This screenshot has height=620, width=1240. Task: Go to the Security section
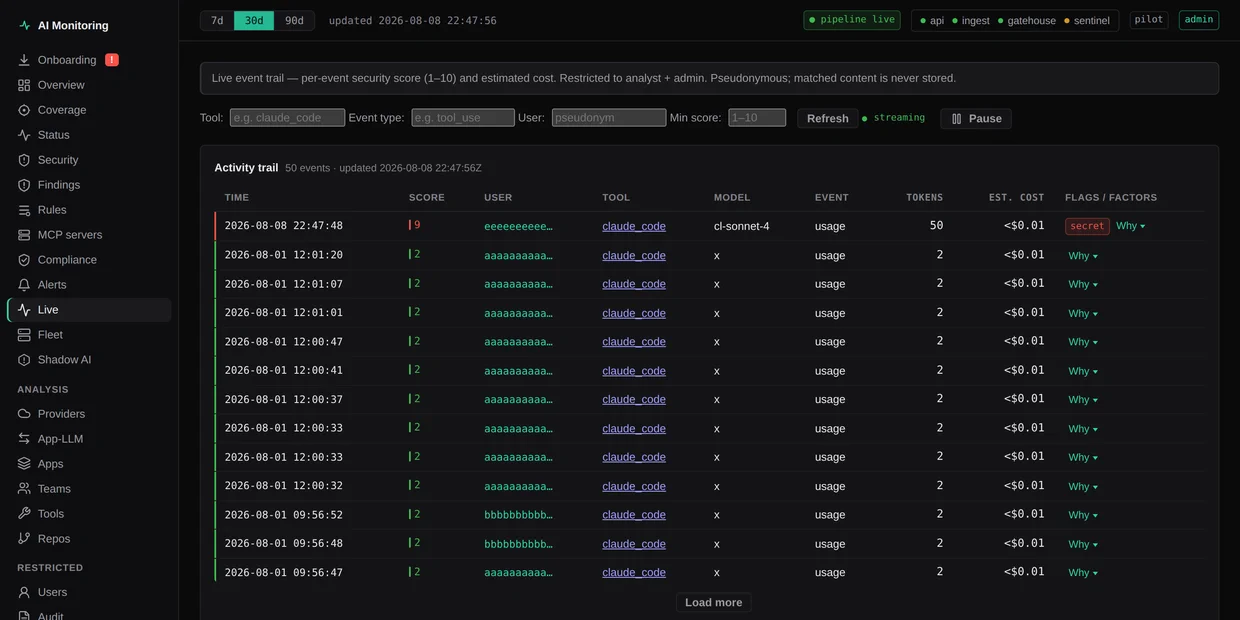tap(89, 160)
